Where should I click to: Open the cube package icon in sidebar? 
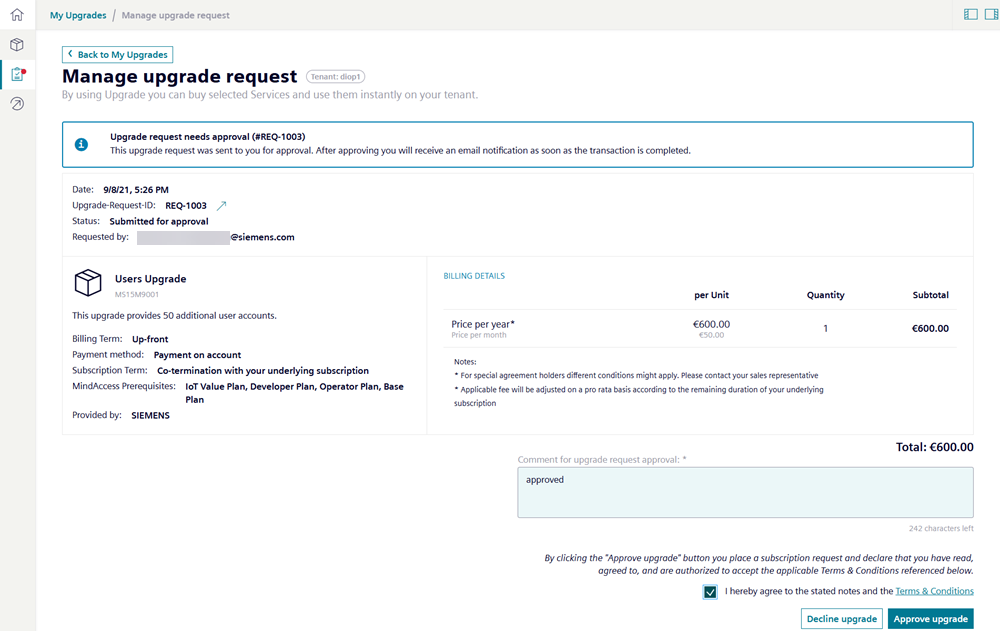[17, 45]
